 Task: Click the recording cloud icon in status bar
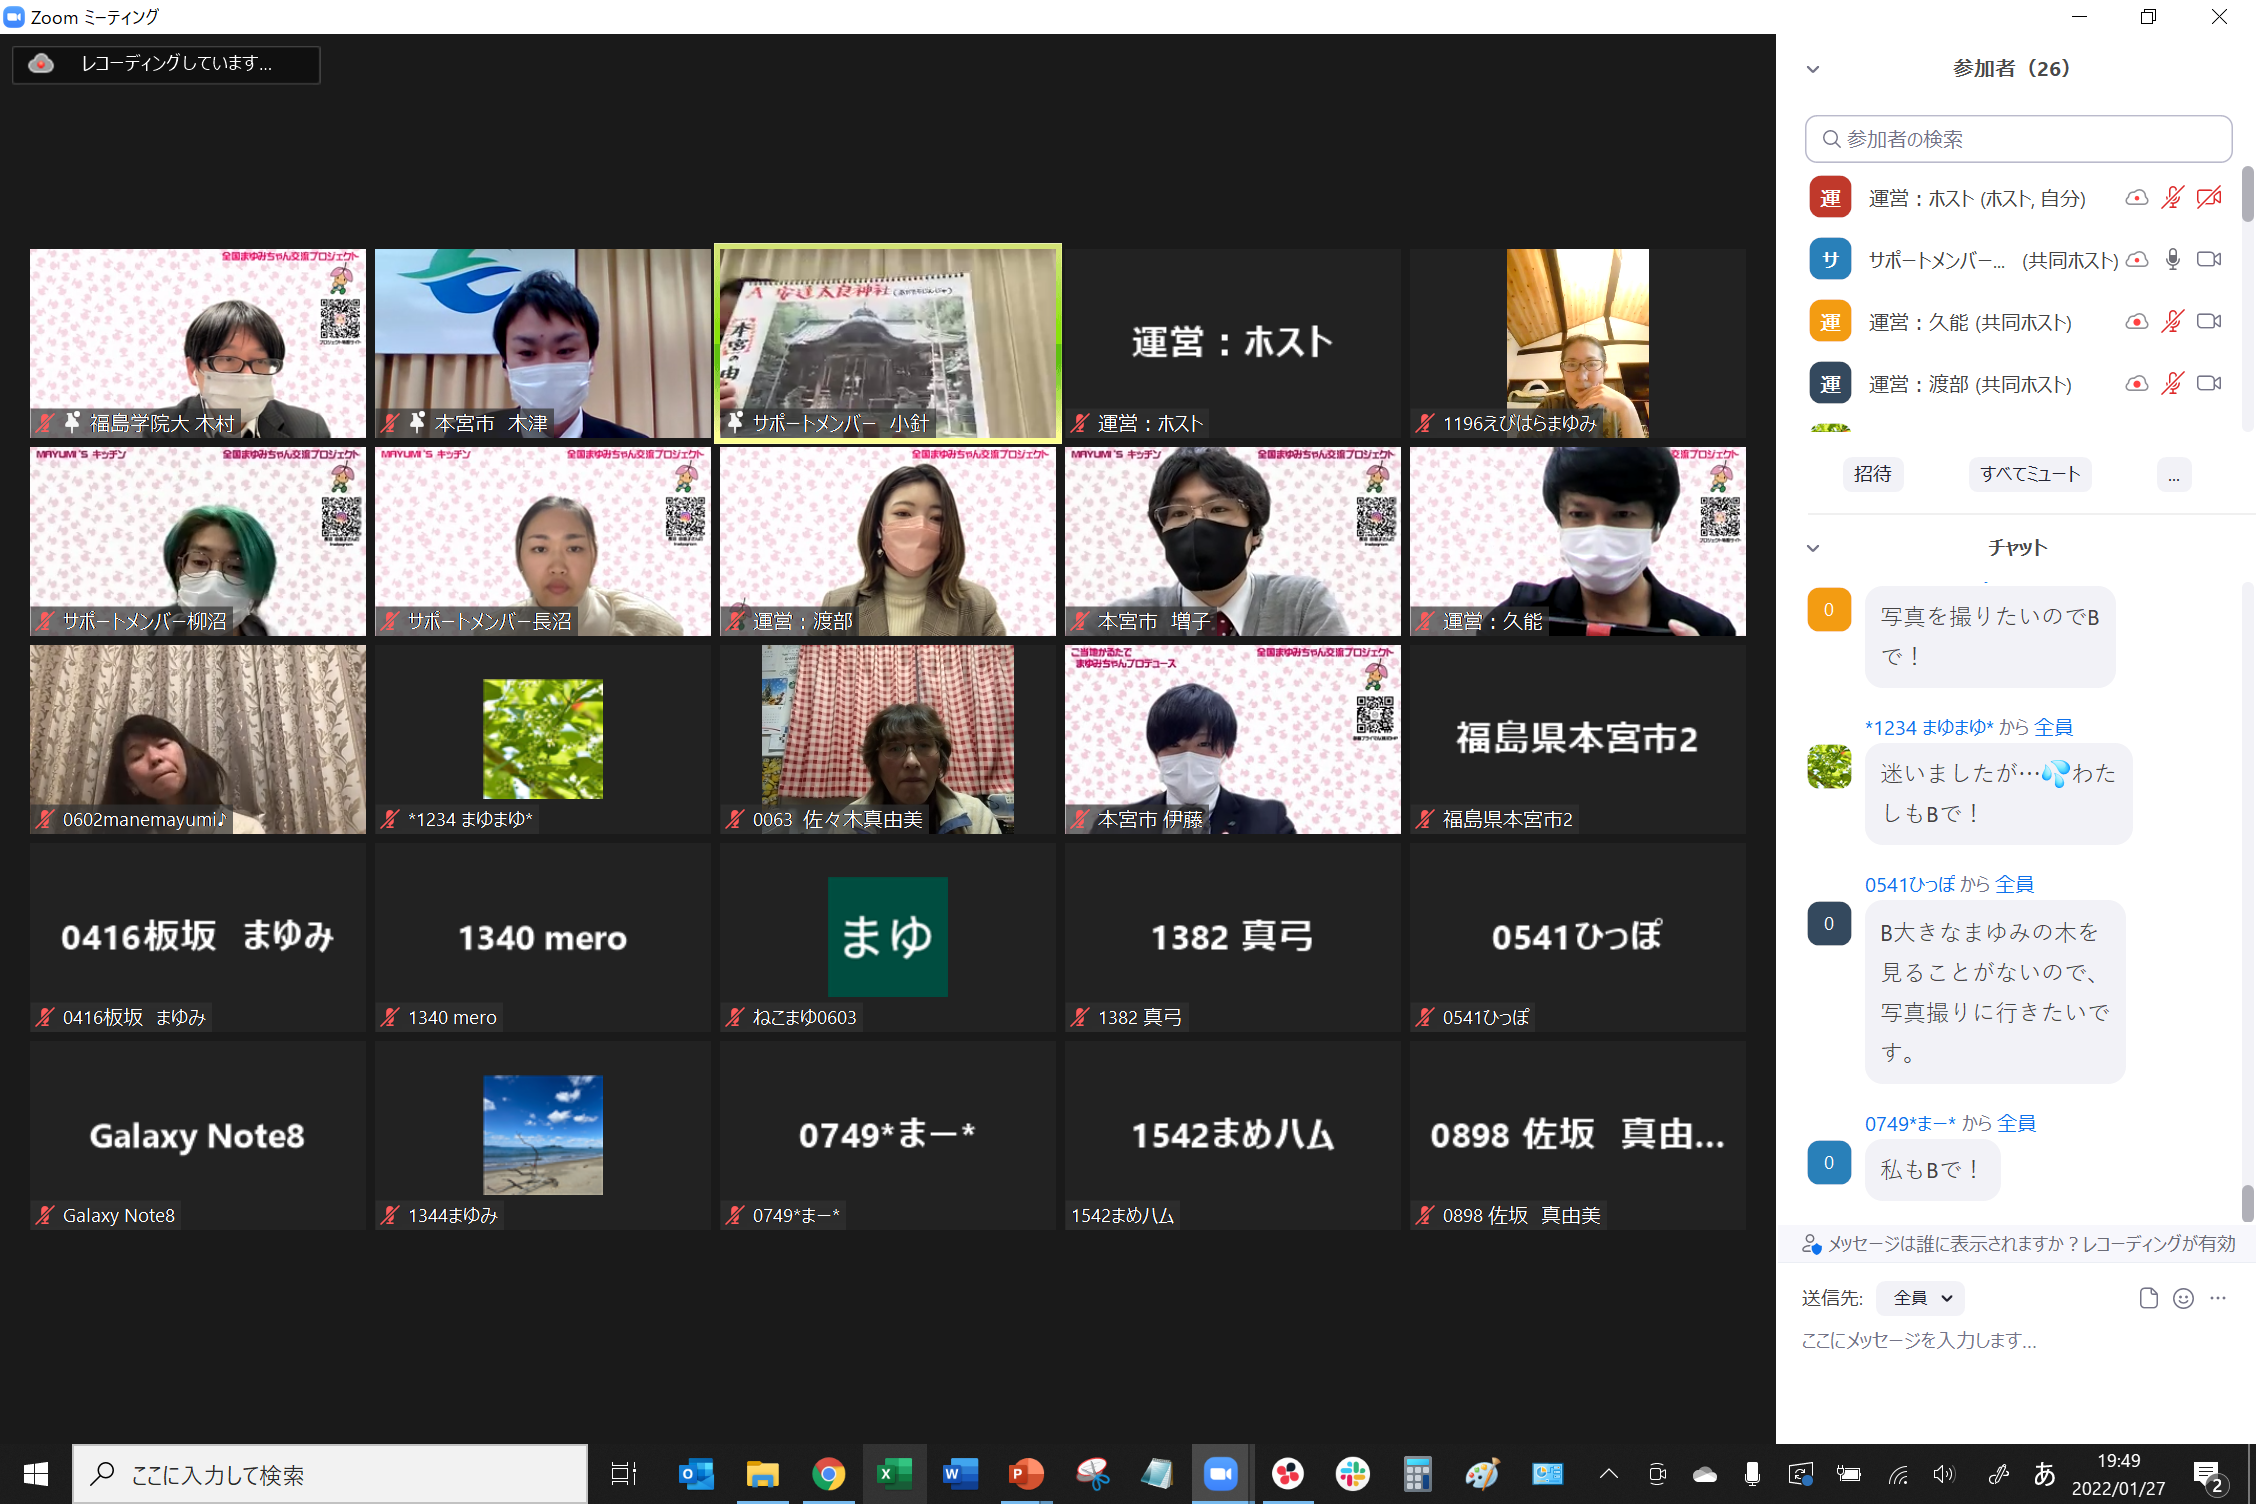point(42,64)
